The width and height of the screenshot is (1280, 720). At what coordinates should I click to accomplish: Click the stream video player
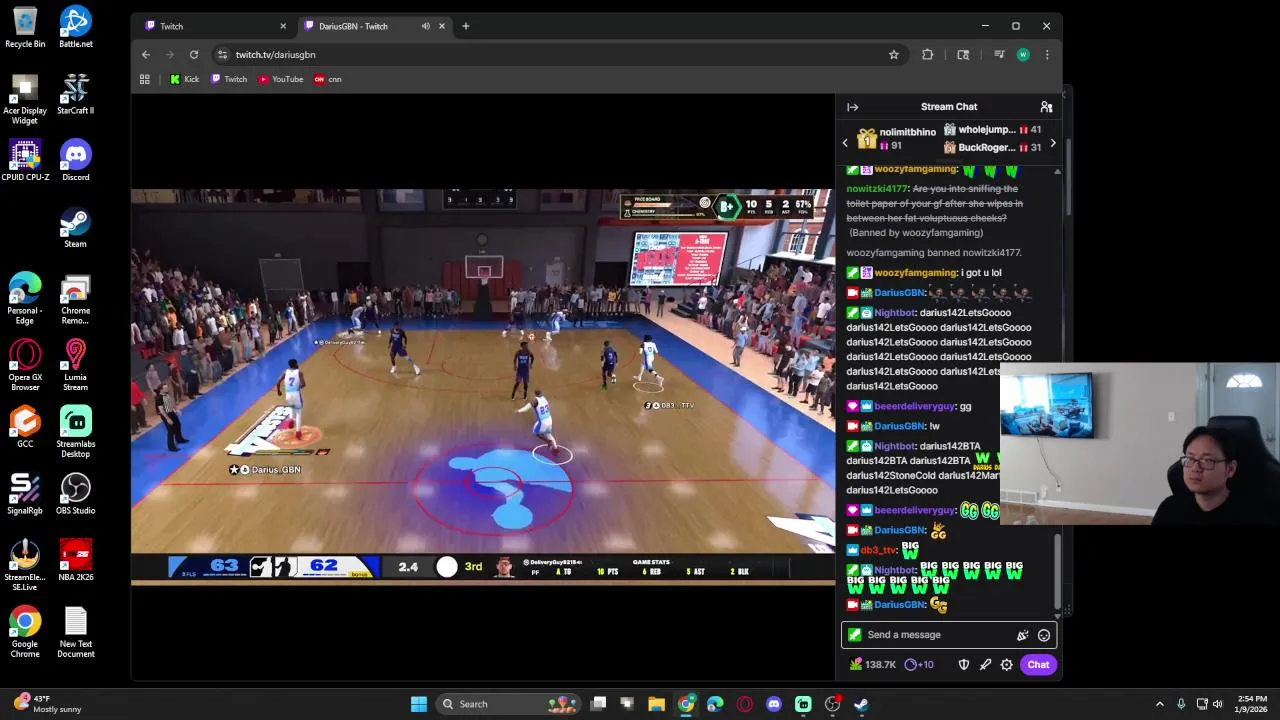[x=483, y=387]
